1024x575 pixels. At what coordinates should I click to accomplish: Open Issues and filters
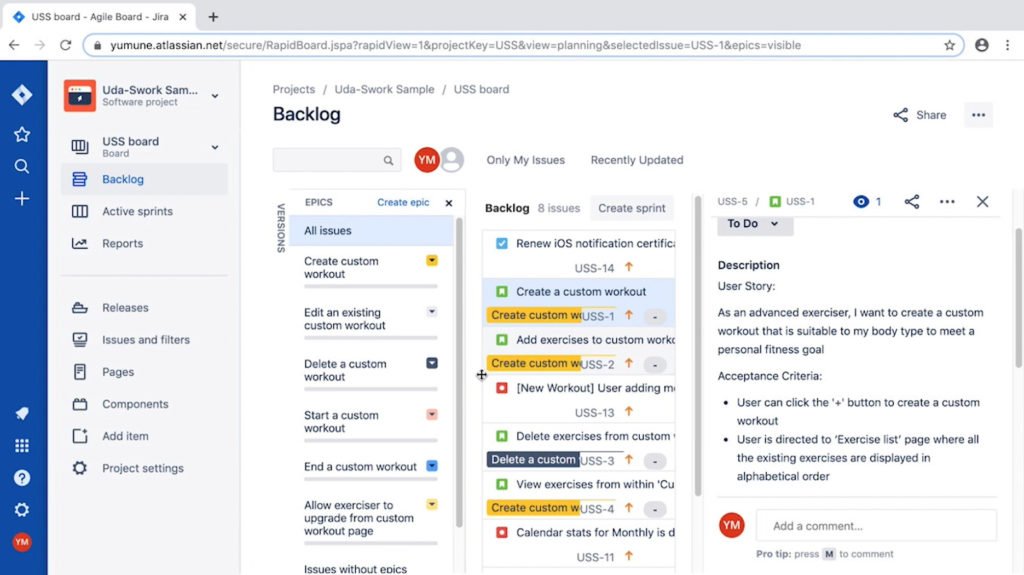[x=144, y=340]
